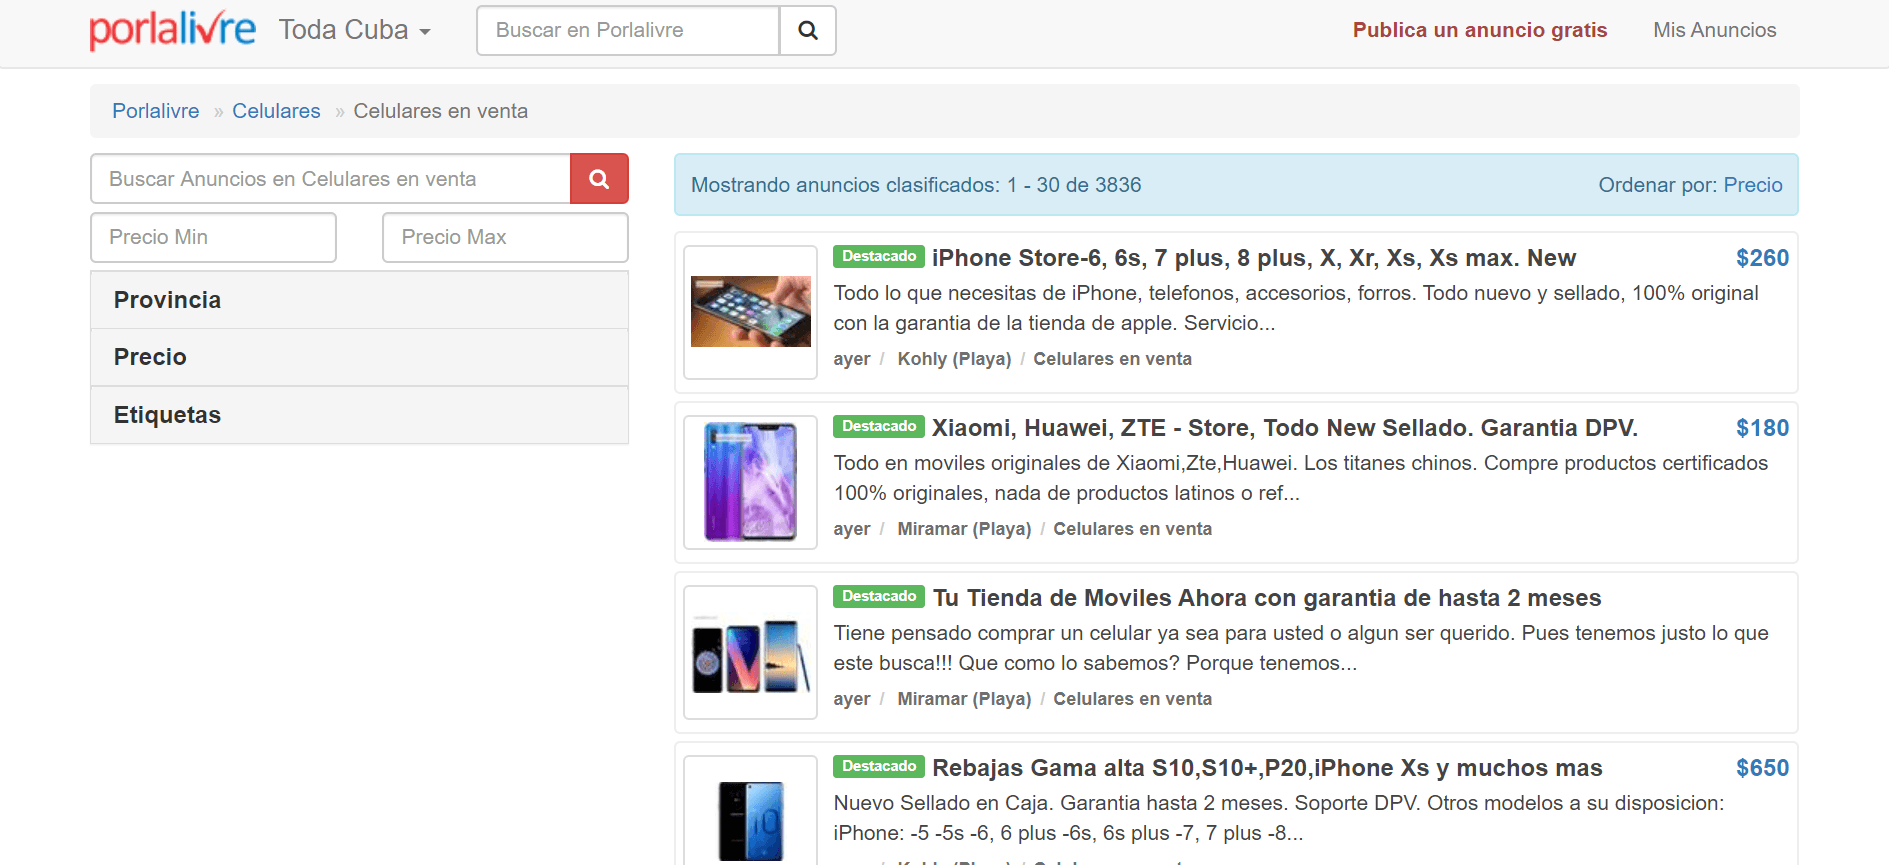This screenshot has width=1889, height=865.
Task: Click Mostrando anuncios clasificados count text
Action: [x=916, y=185]
